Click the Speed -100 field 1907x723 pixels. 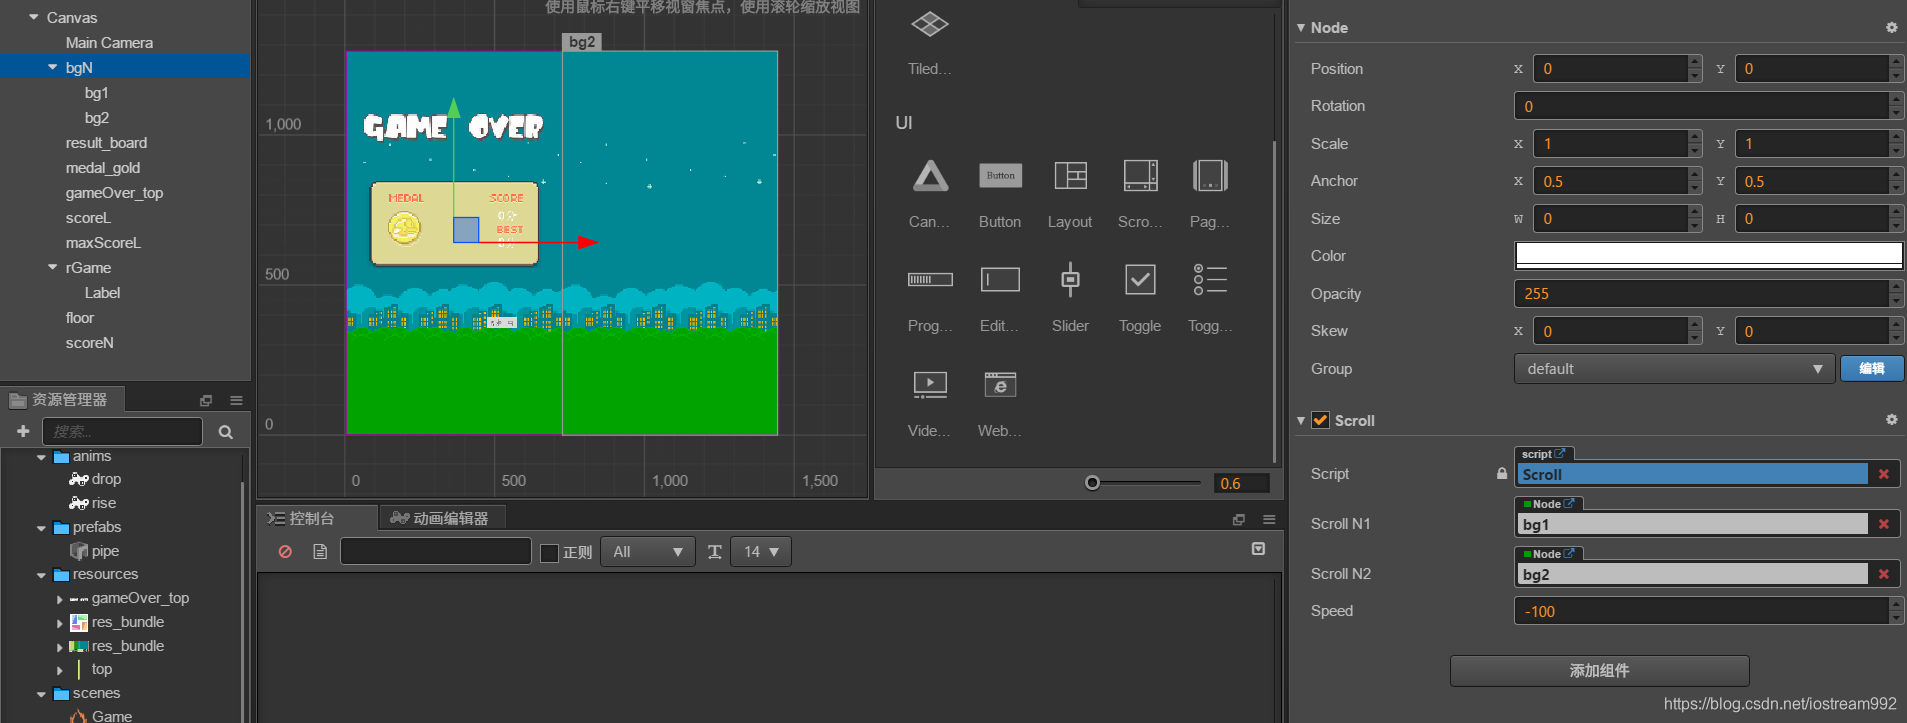pyautogui.click(x=1702, y=611)
